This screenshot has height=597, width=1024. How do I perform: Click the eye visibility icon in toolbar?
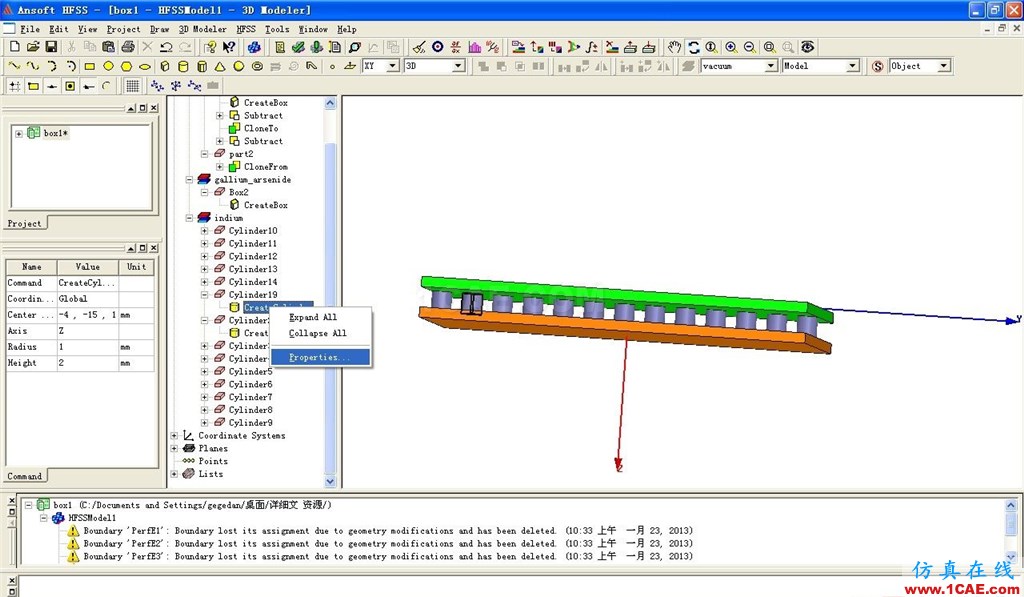808,47
